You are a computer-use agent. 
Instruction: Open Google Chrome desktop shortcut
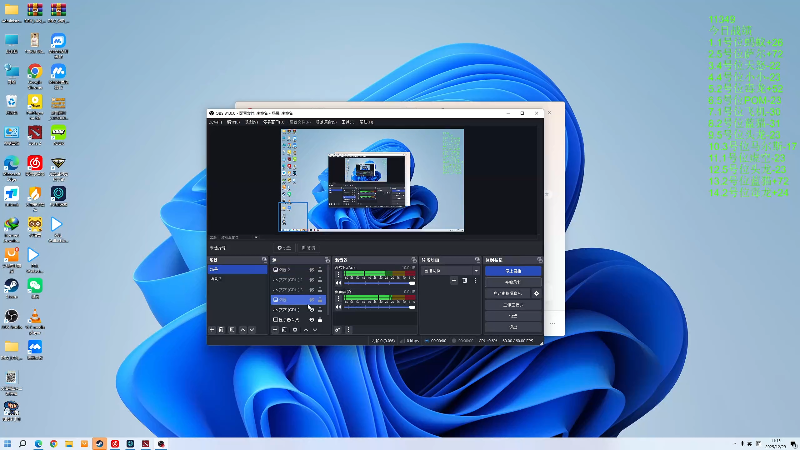[x=35, y=76]
